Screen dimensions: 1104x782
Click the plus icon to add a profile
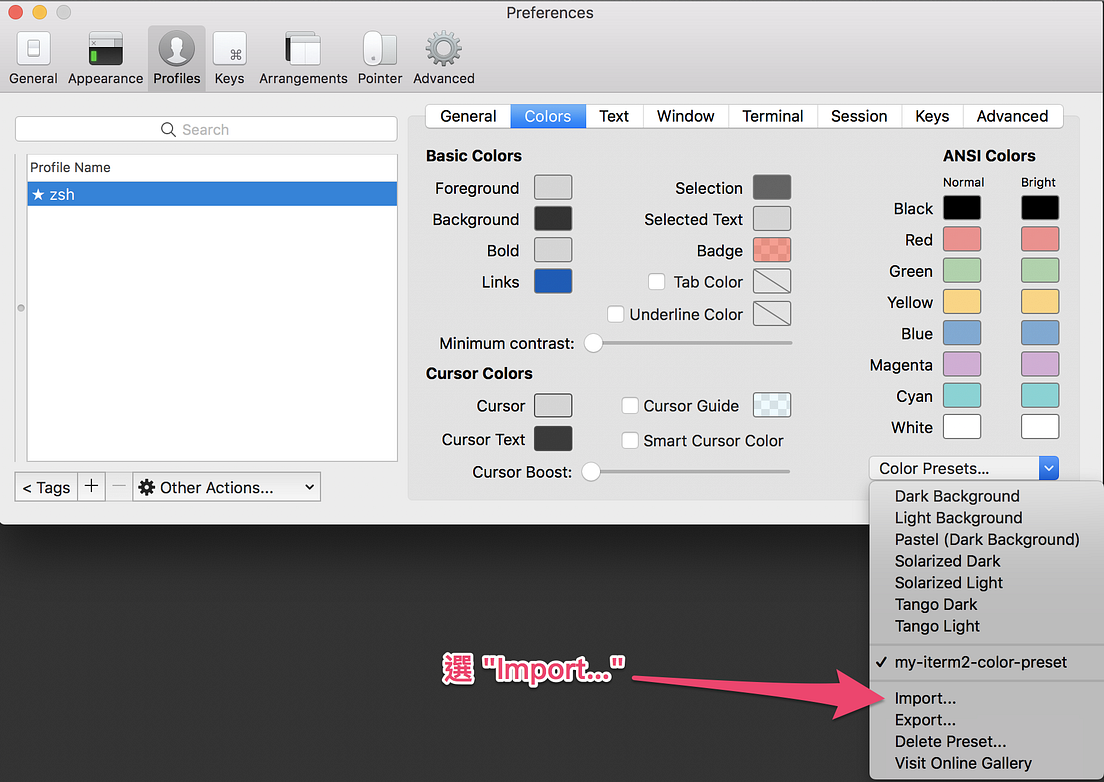[92, 486]
